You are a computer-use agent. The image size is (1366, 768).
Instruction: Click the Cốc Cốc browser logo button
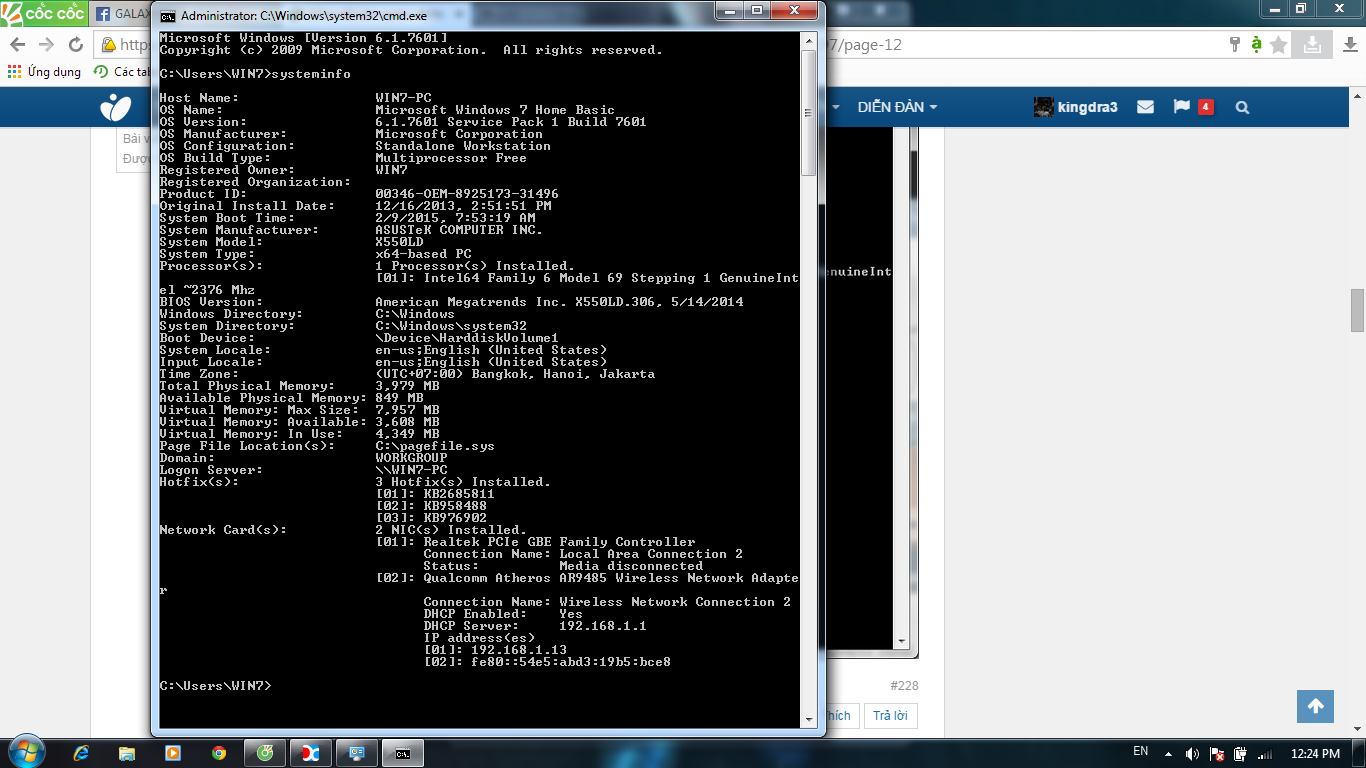click(43, 13)
